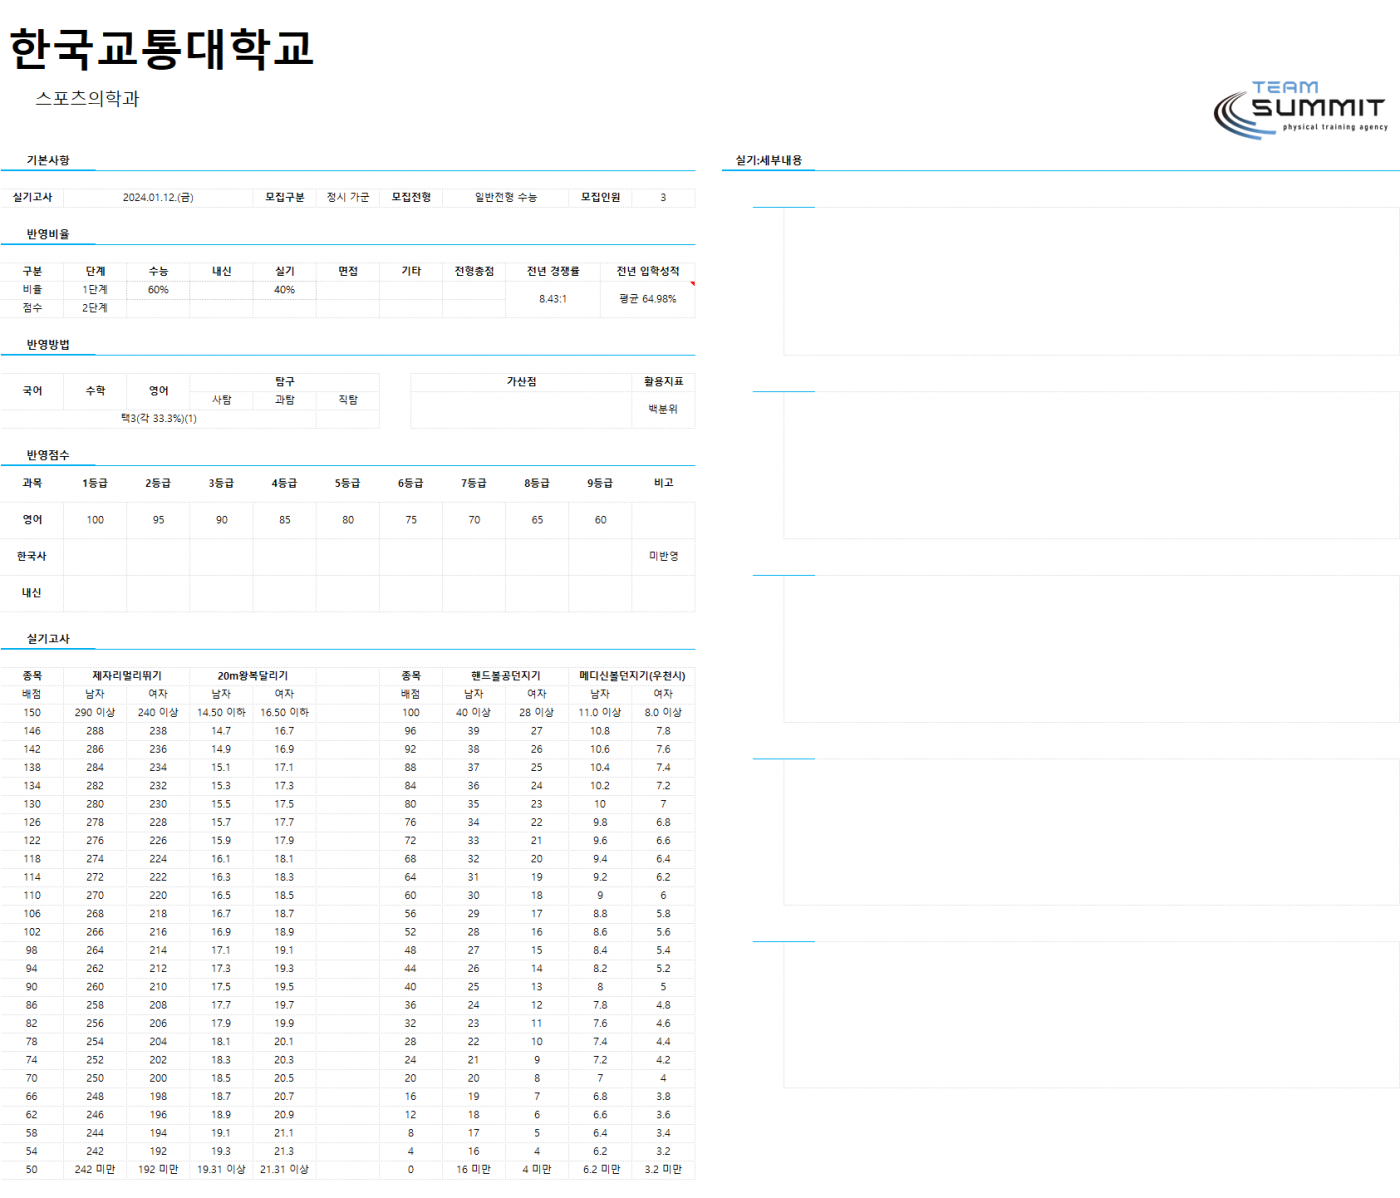Select the 영어 4등급 score 85

(285, 520)
